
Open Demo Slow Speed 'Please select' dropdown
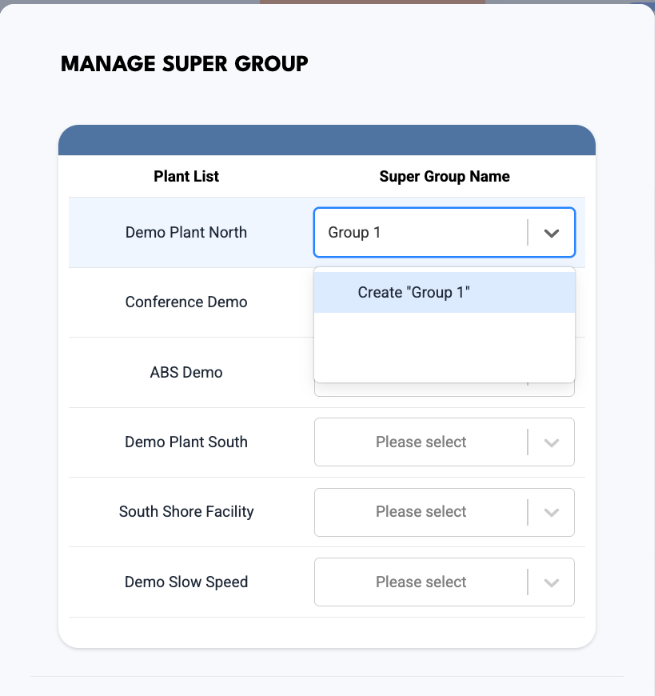[444, 582]
